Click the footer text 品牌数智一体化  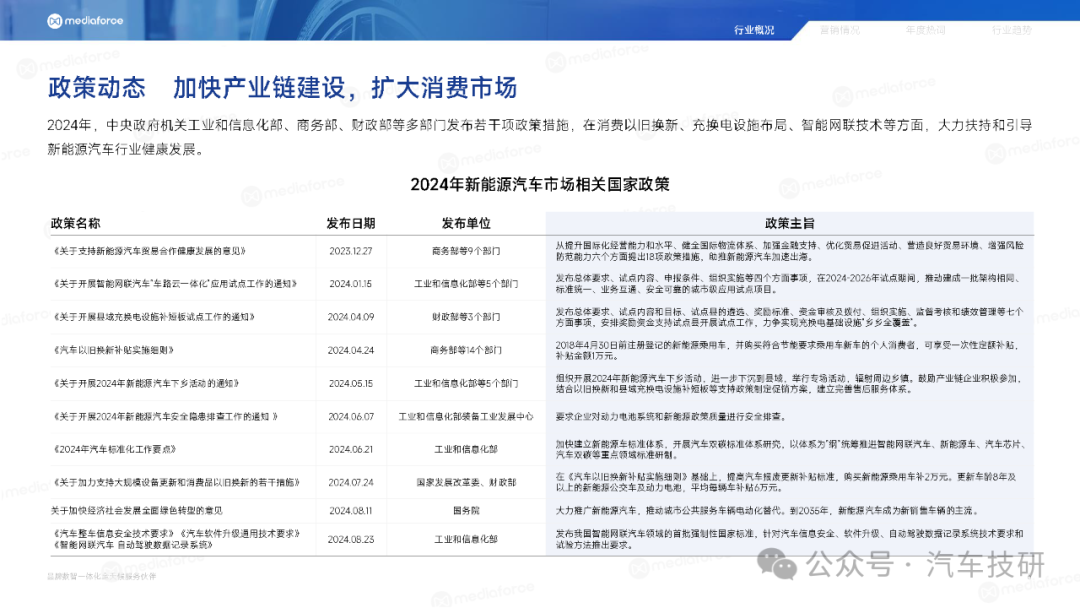tap(101, 576)
